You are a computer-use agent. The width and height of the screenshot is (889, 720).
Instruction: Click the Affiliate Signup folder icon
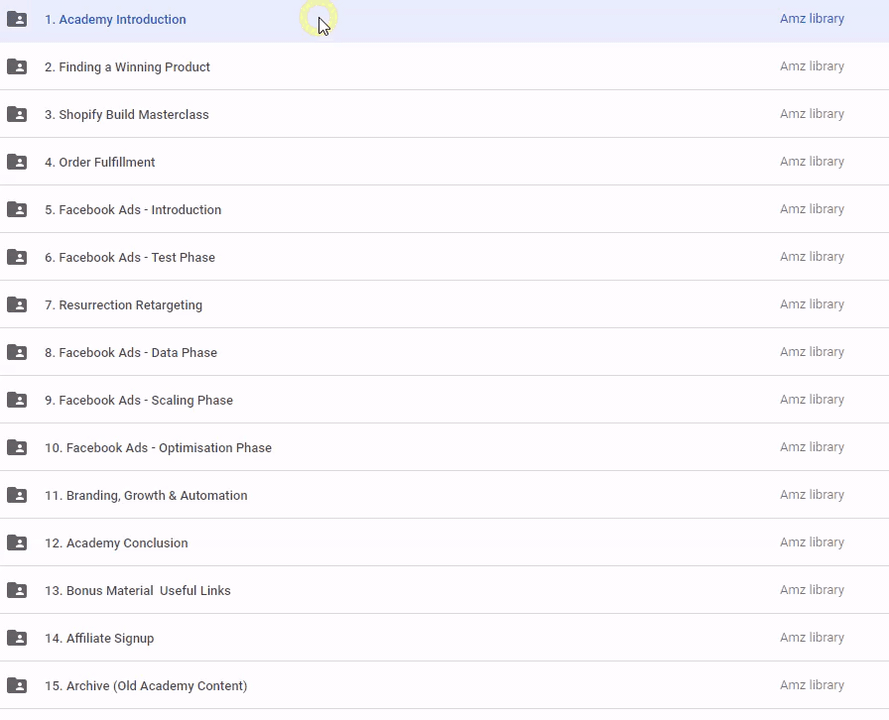click(17, 638)
